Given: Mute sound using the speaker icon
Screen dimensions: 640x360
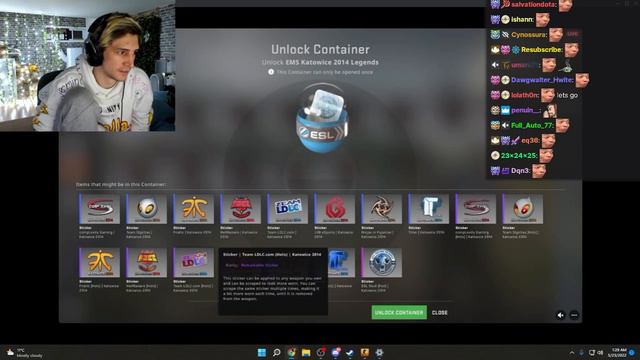Looking at the screenshot, I should (560, 315).
